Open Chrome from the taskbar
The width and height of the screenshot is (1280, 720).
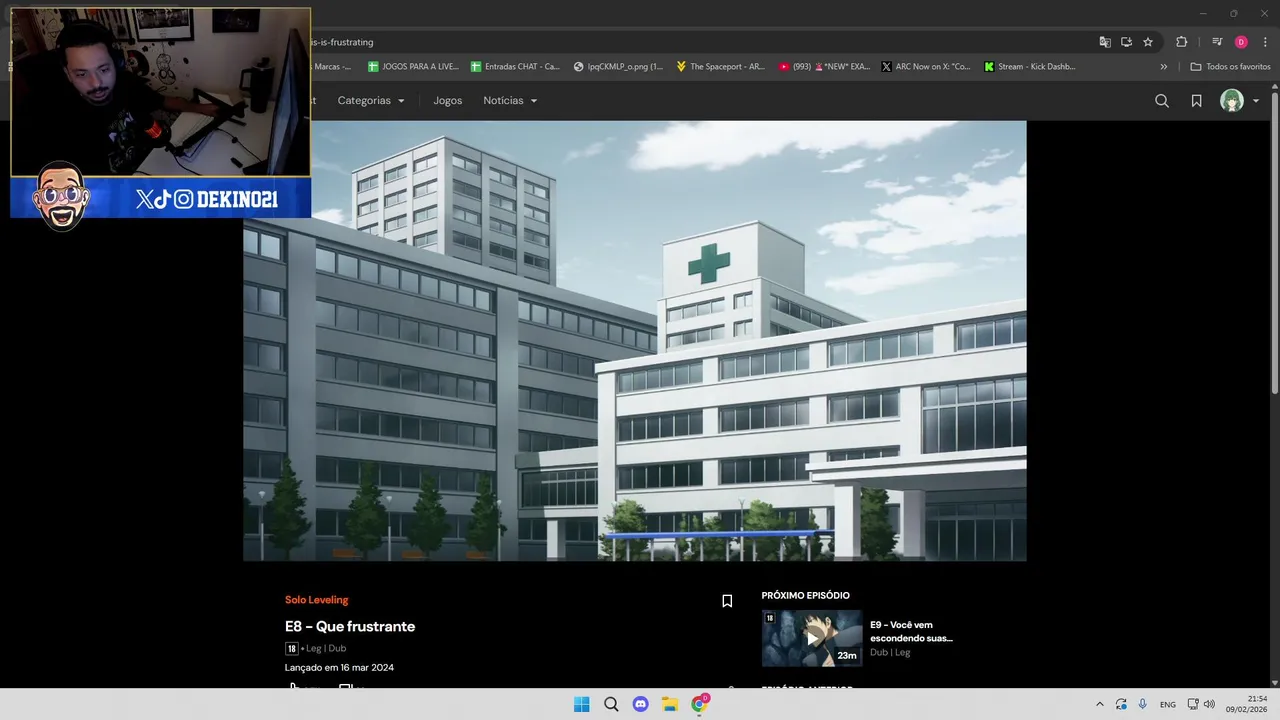coord(700,704)
